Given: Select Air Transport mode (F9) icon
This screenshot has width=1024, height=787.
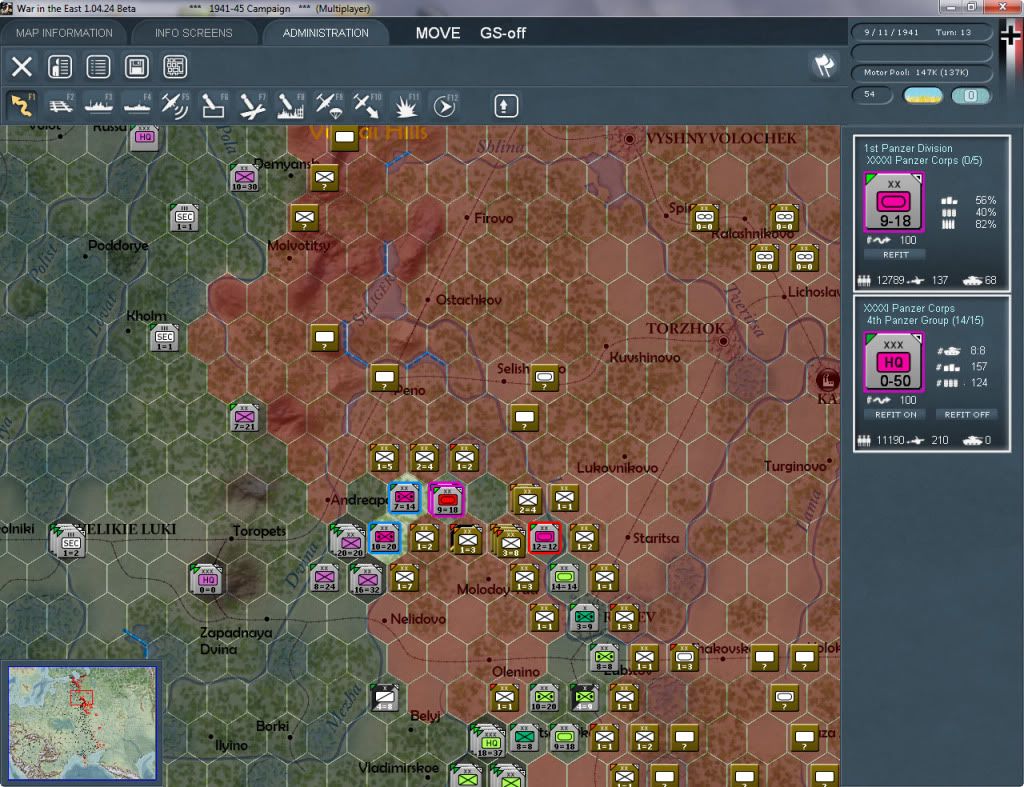Looking at the screenshot, I should point(328,105).
